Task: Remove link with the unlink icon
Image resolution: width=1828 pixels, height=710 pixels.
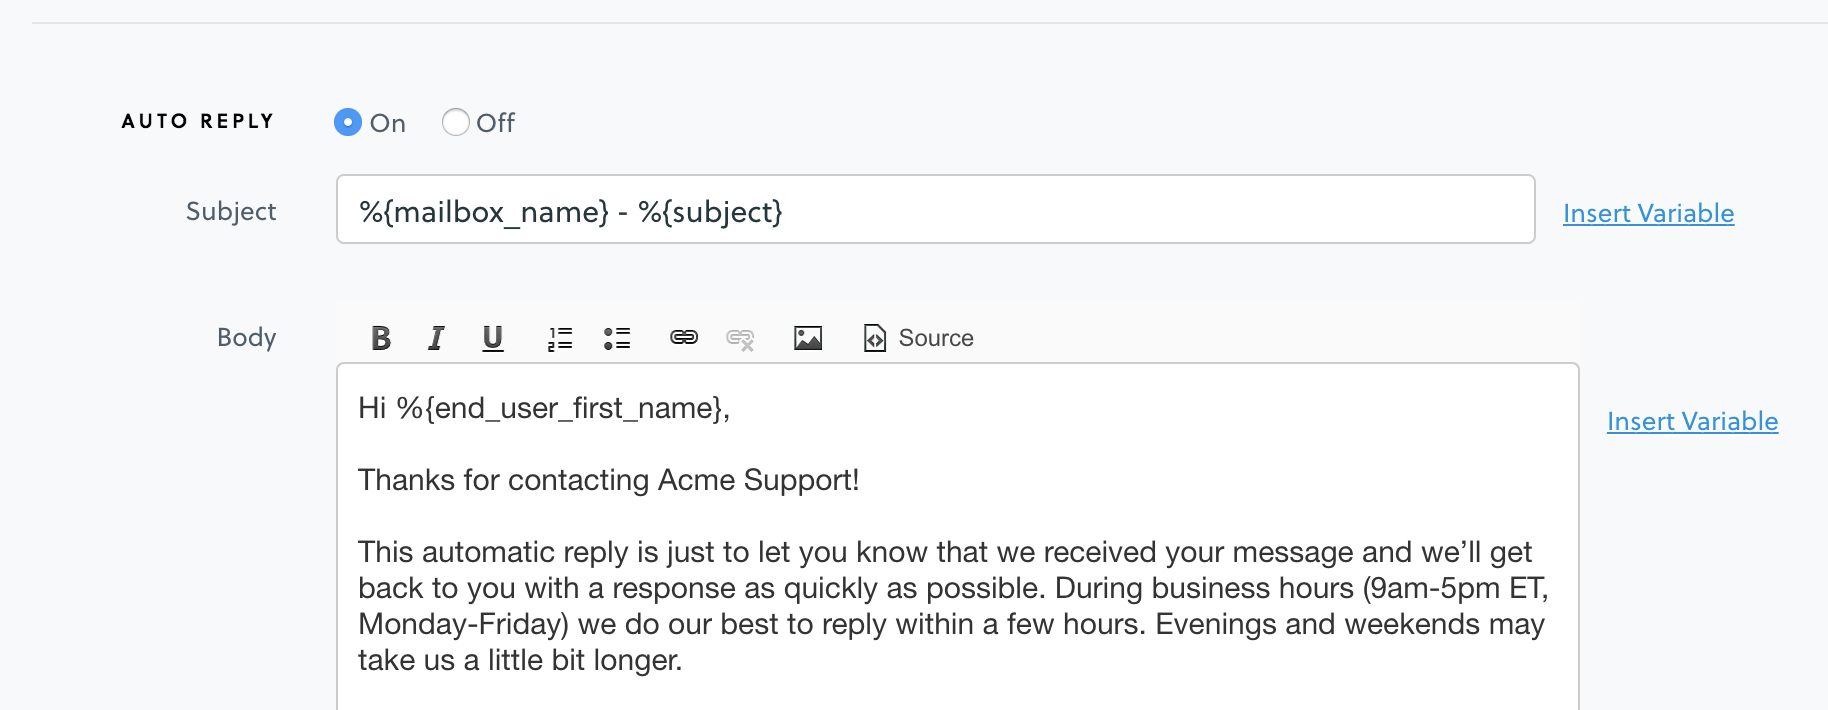Action: [740, 338]
